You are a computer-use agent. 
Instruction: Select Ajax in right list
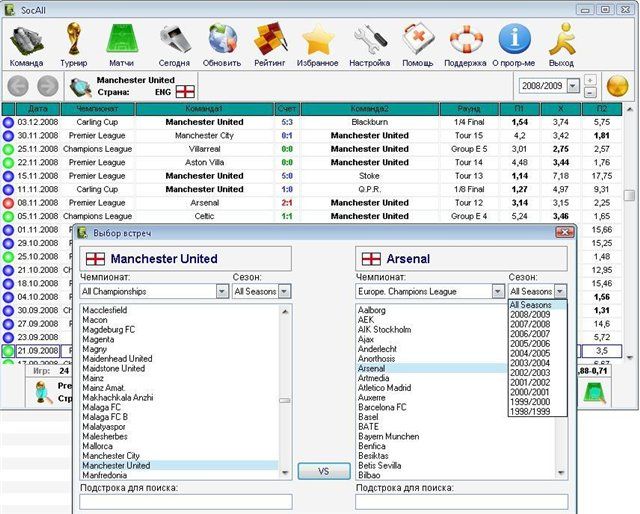366,339
